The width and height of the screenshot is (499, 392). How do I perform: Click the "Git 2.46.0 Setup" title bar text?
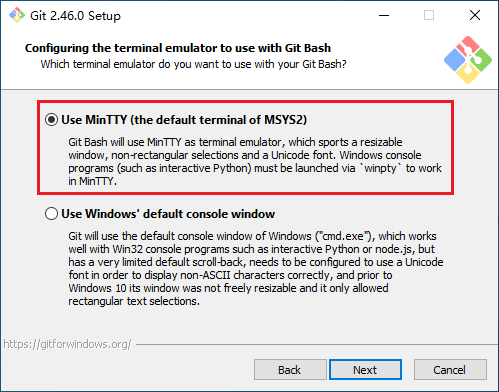pyautogui.click(x=75, y=16)
